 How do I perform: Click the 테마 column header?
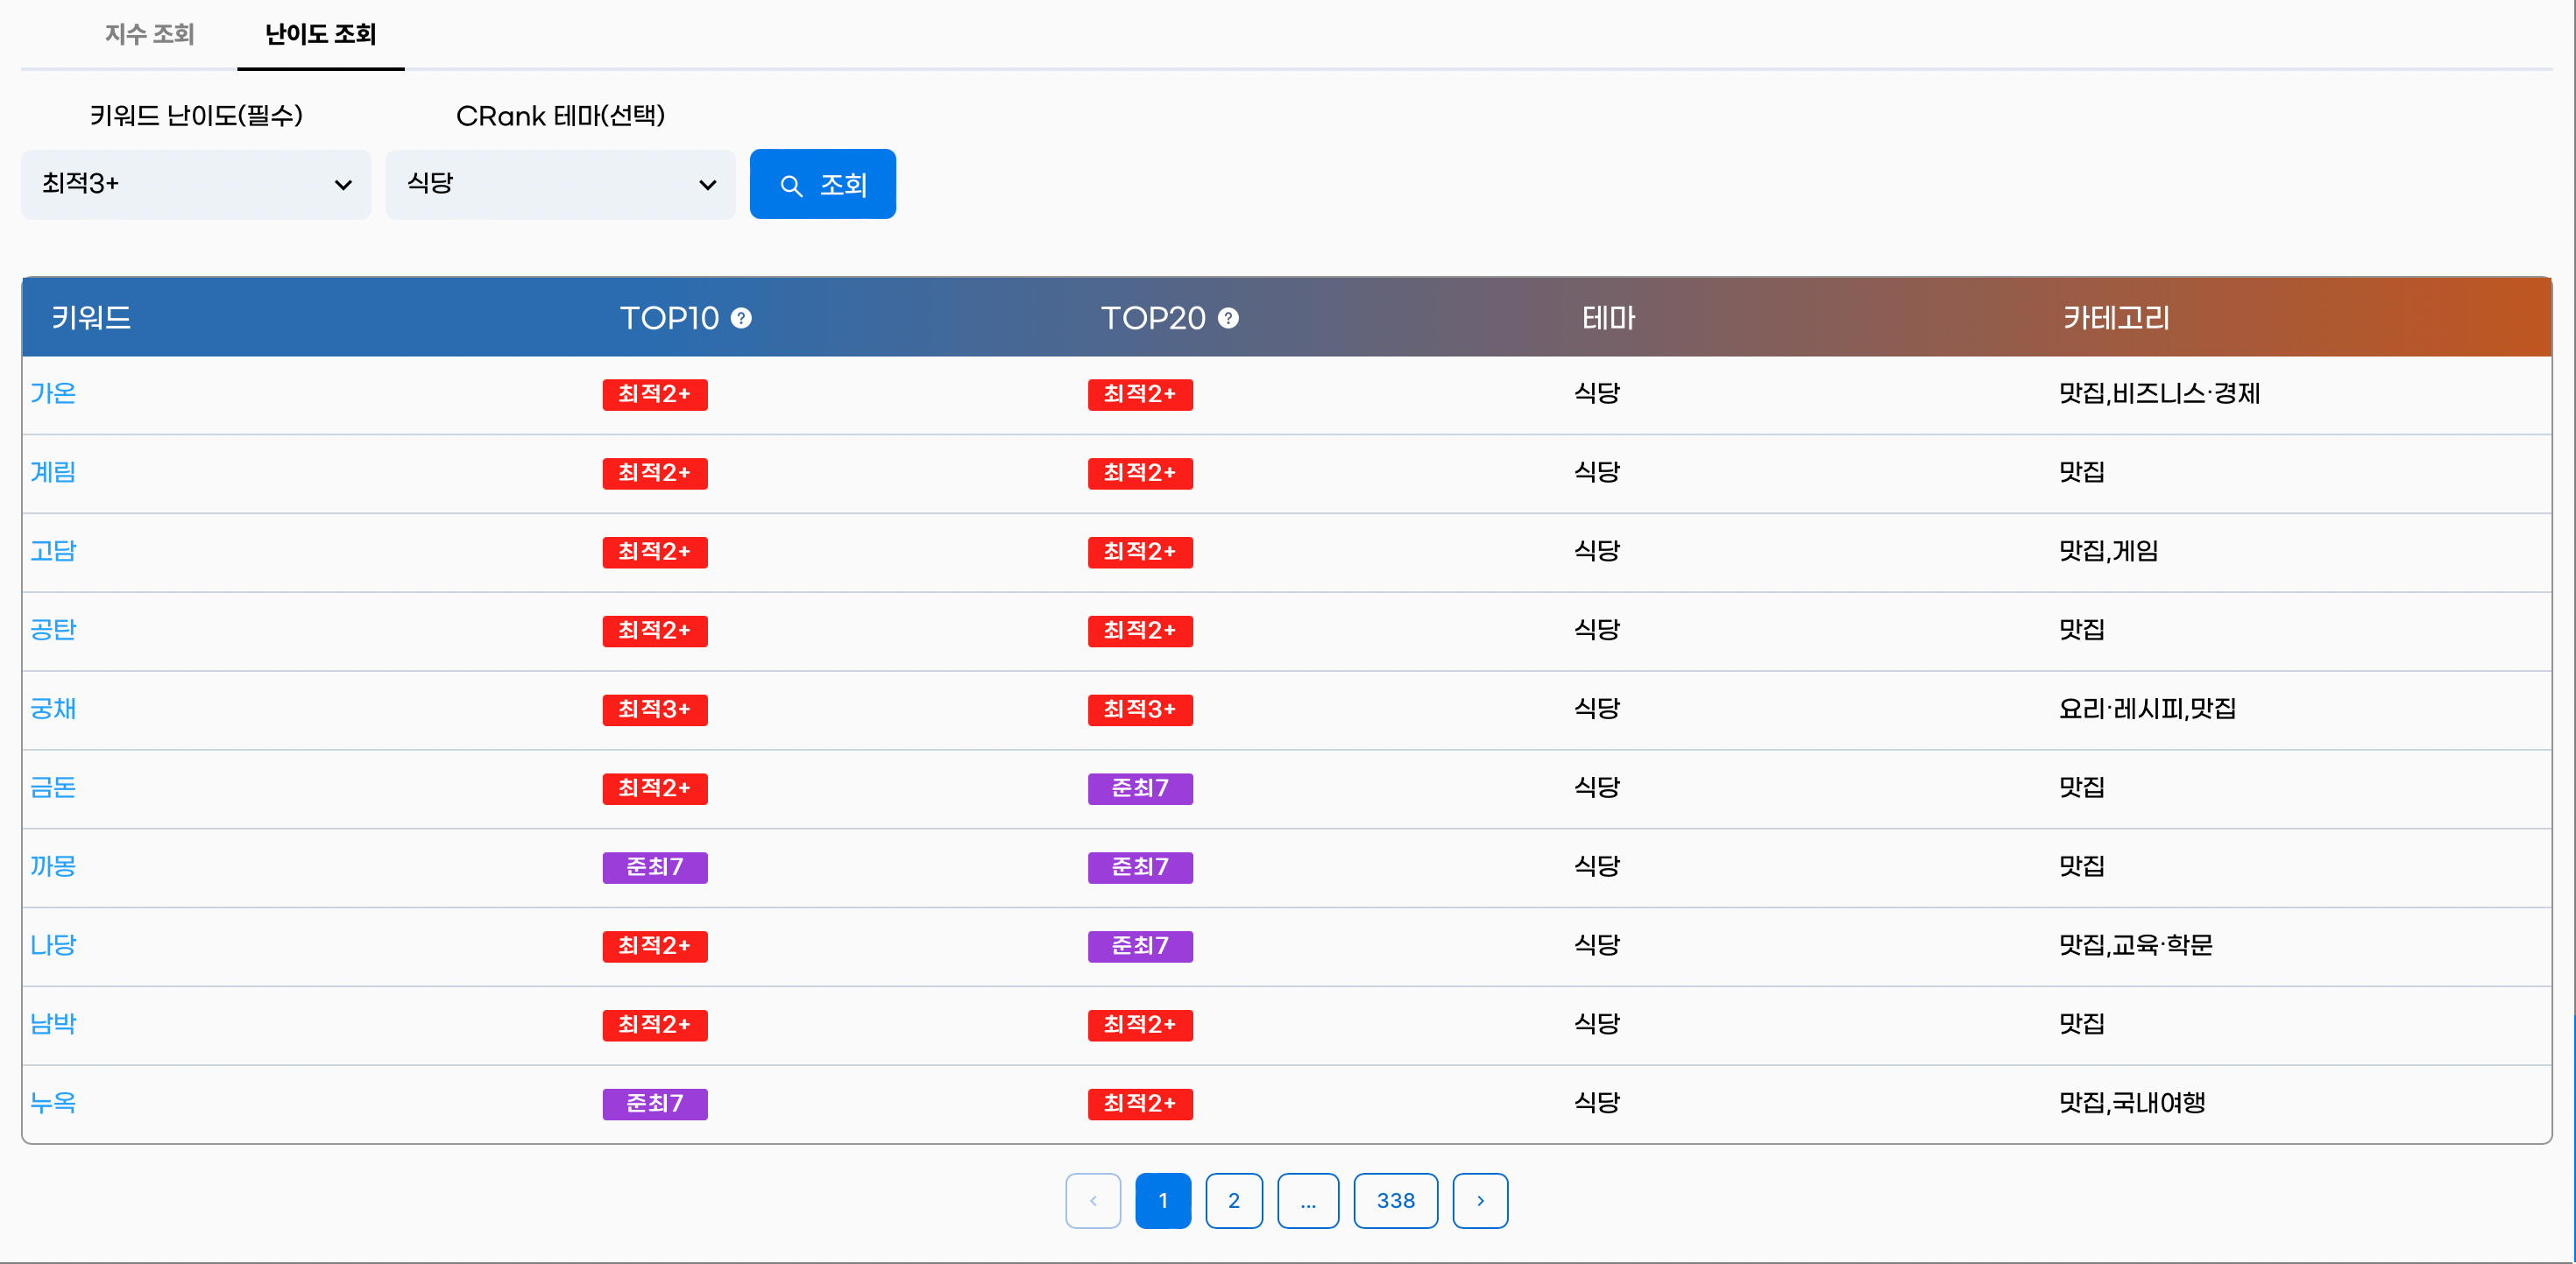coord(1609,318)
